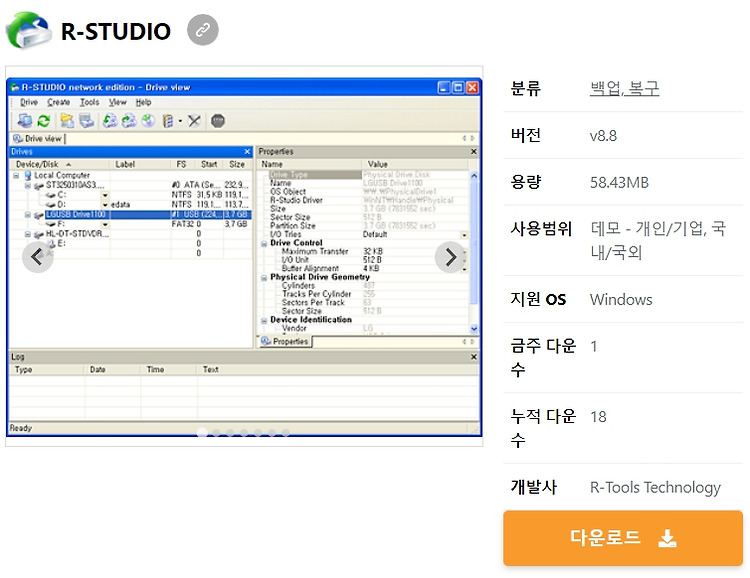Open the dropdown arrow on the F: row
The width and height of the screenshot is (750, 578).
(x=105, y=224)
